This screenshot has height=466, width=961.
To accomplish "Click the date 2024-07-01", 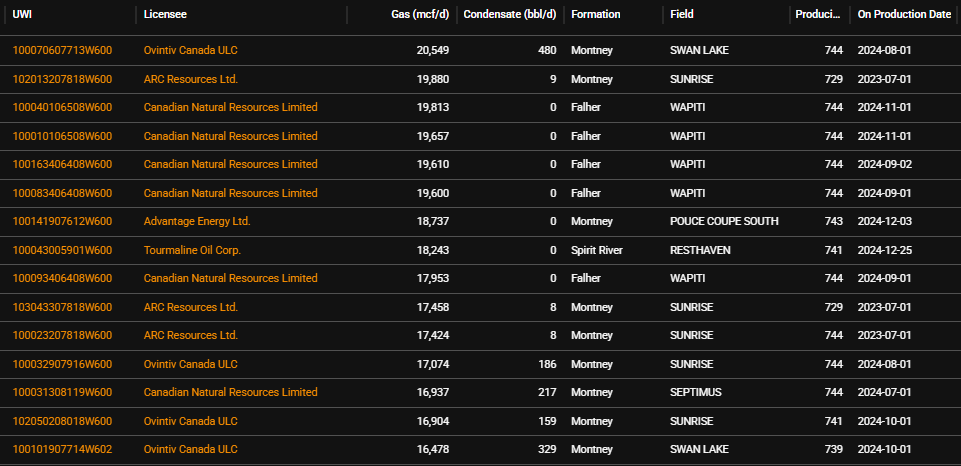I will click(x=884, y=392).
